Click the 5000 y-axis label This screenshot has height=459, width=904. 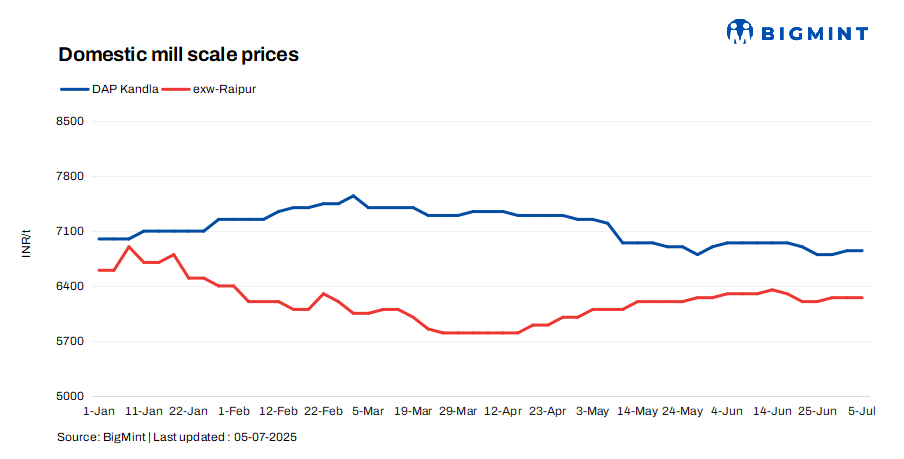[x=70, y=396]
